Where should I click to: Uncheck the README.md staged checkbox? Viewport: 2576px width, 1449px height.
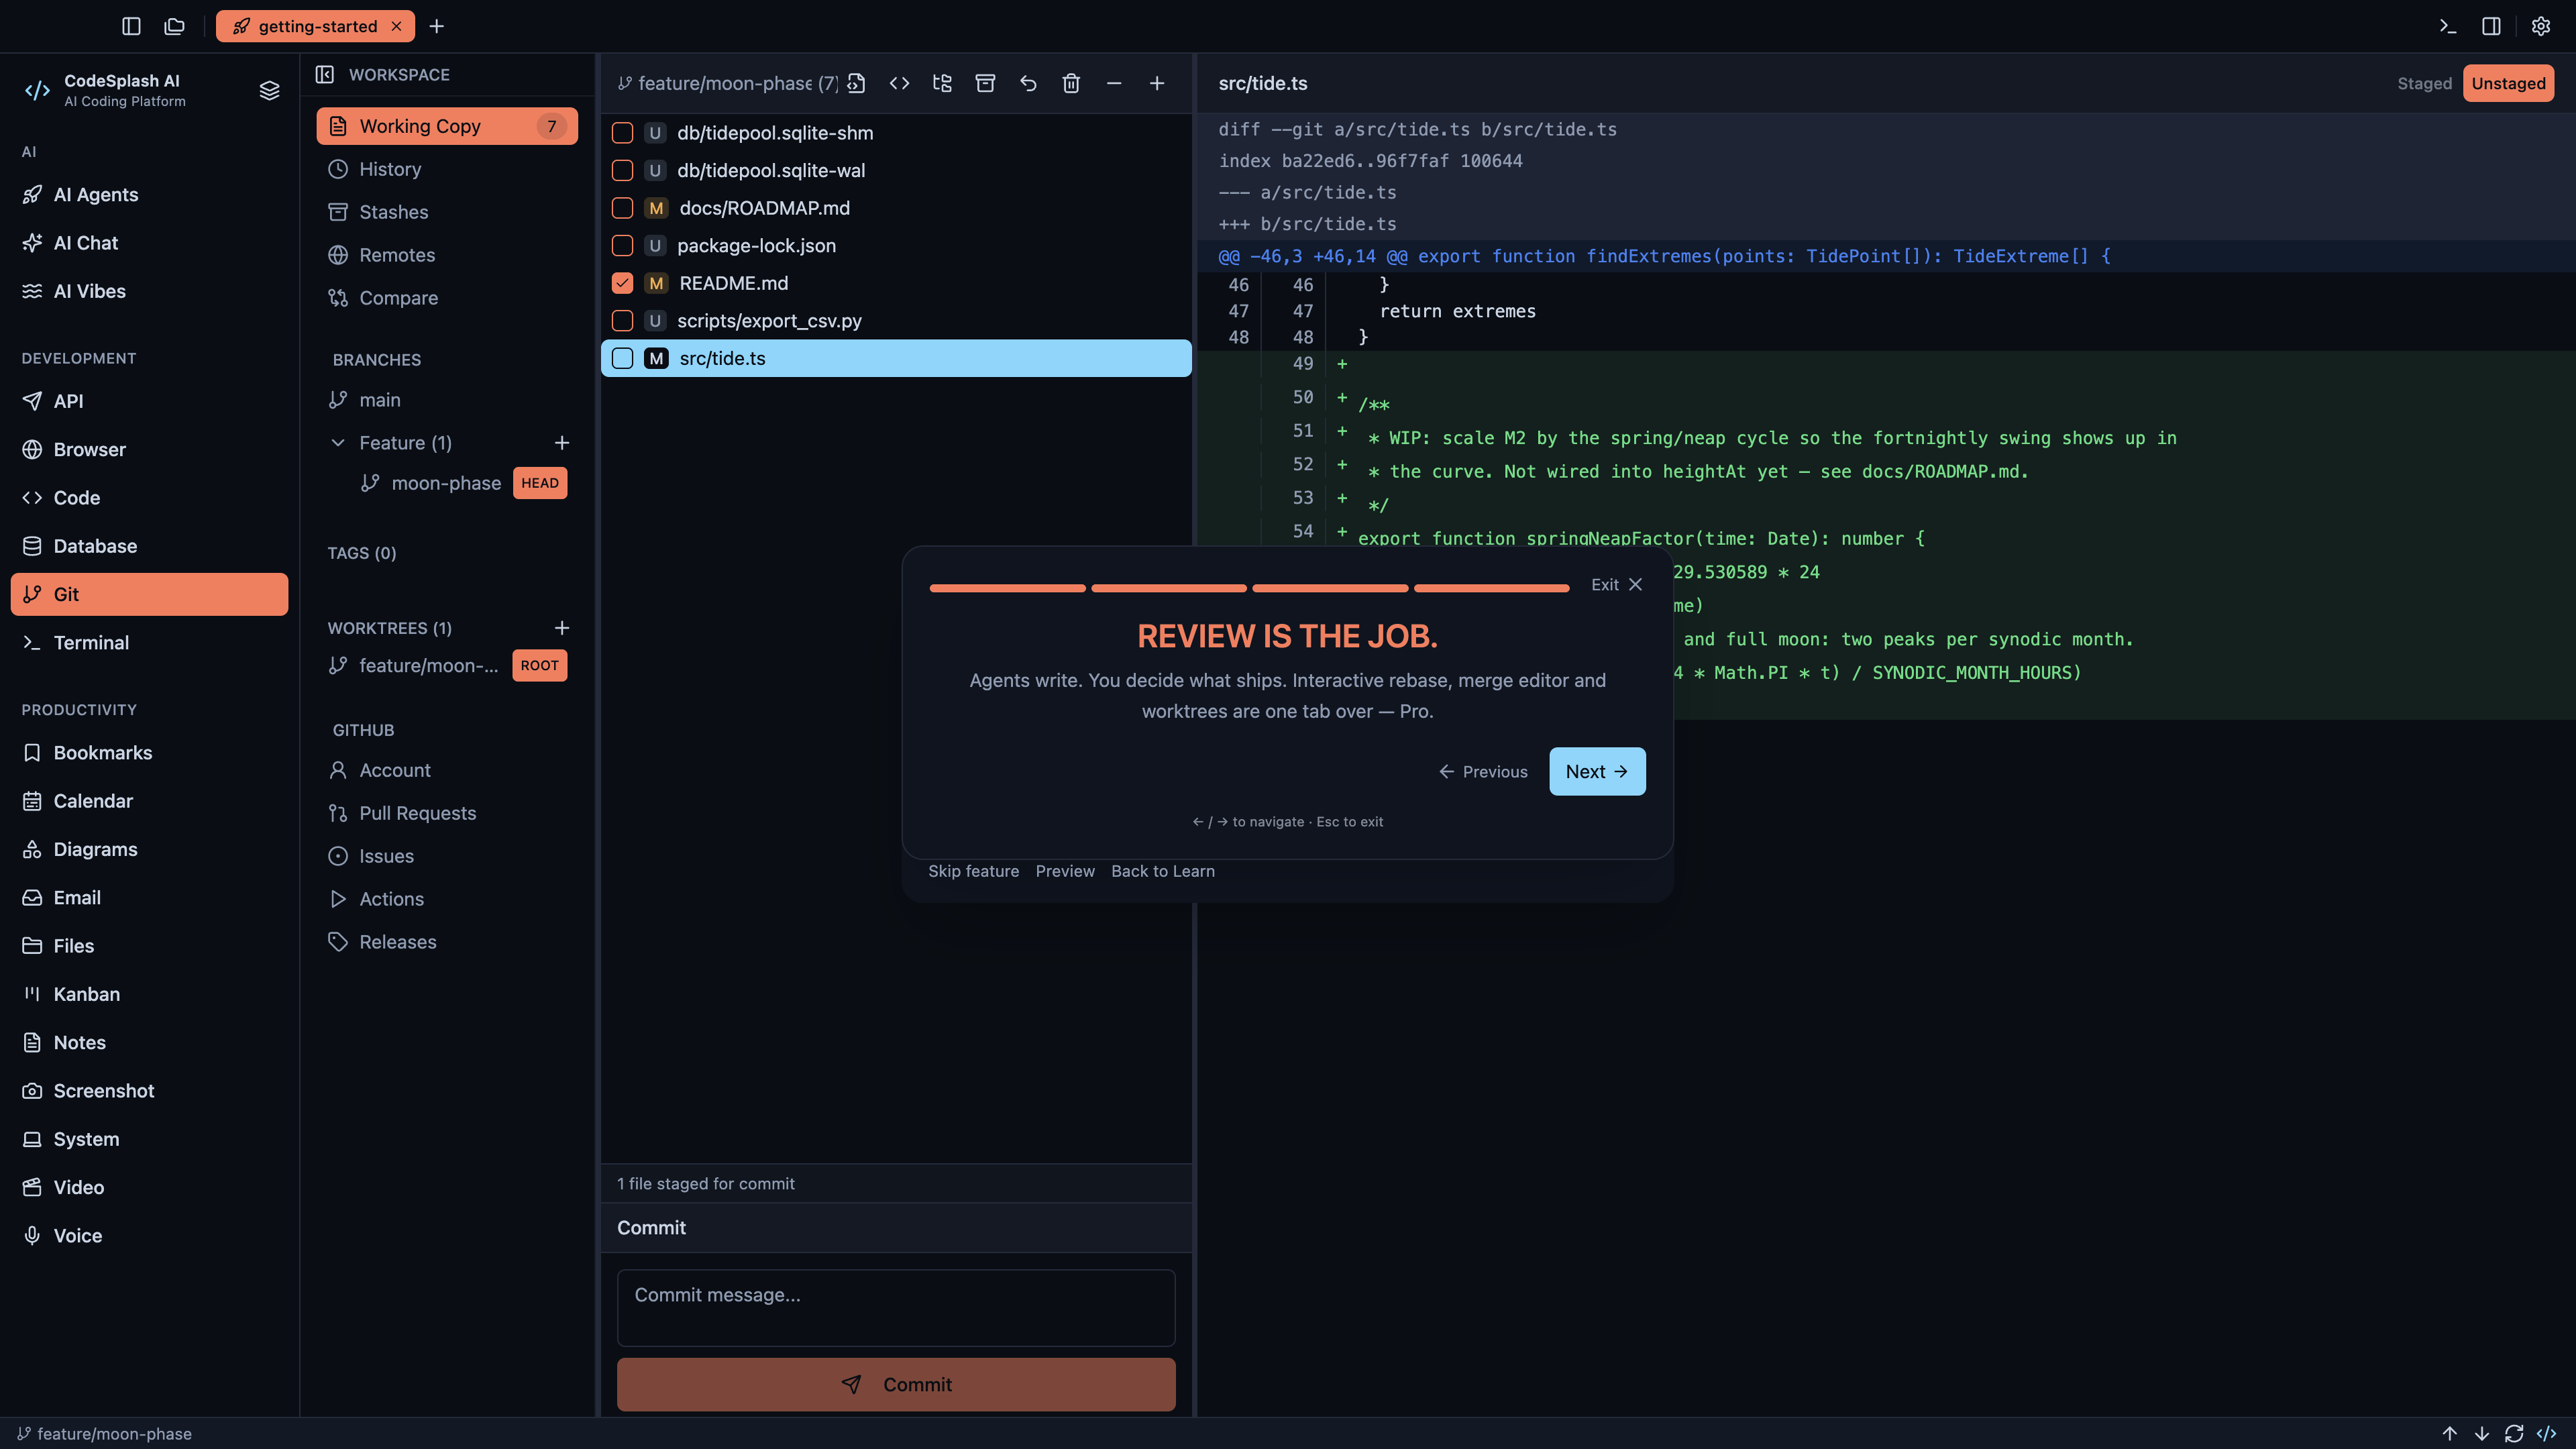[x=622, y=283]
